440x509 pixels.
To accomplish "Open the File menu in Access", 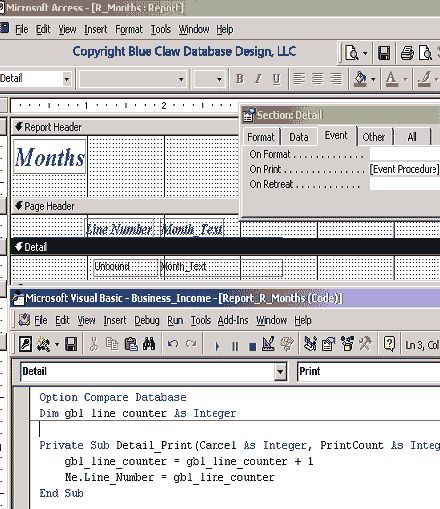I will 22,29.
